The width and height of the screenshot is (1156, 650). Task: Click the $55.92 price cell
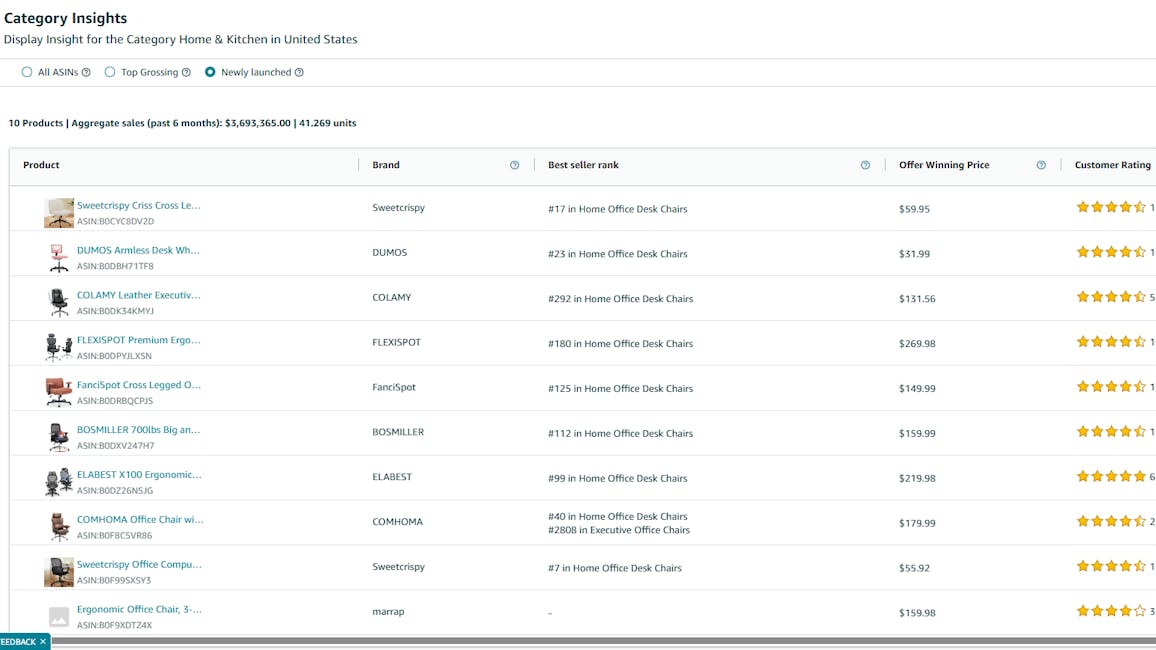[914, 568]
